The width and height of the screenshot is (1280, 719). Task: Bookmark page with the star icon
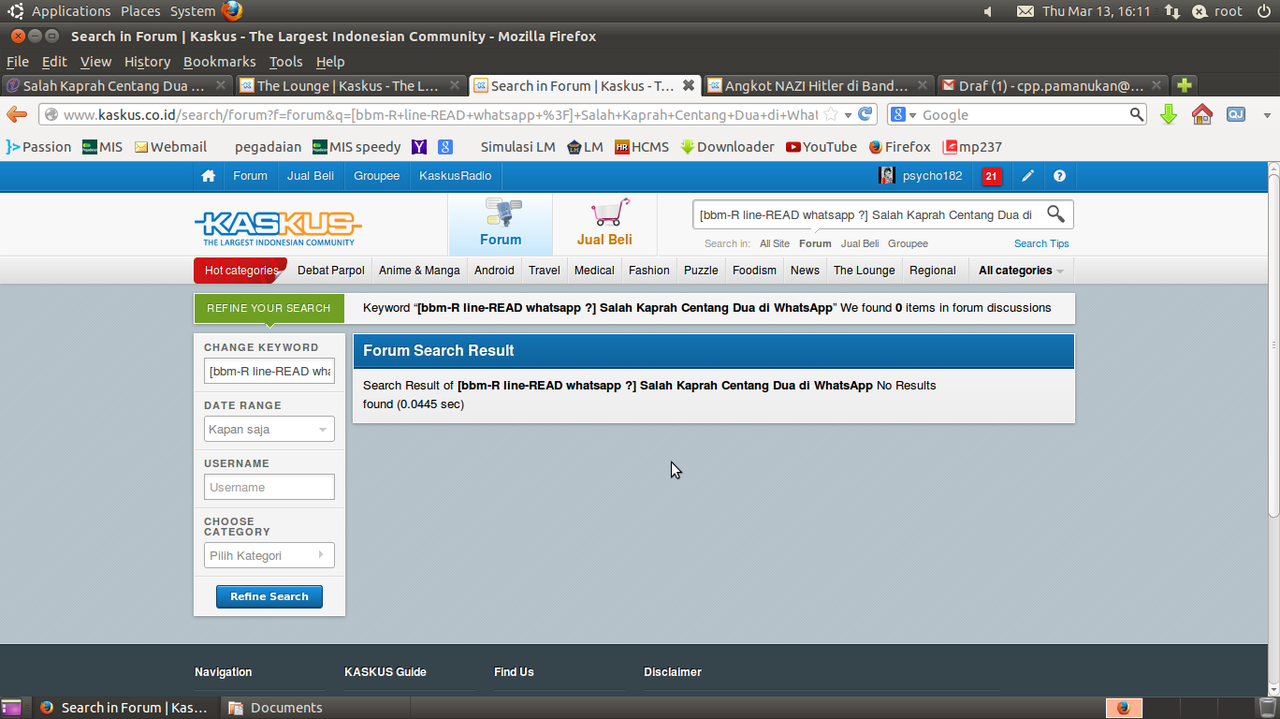coord(830,115)
